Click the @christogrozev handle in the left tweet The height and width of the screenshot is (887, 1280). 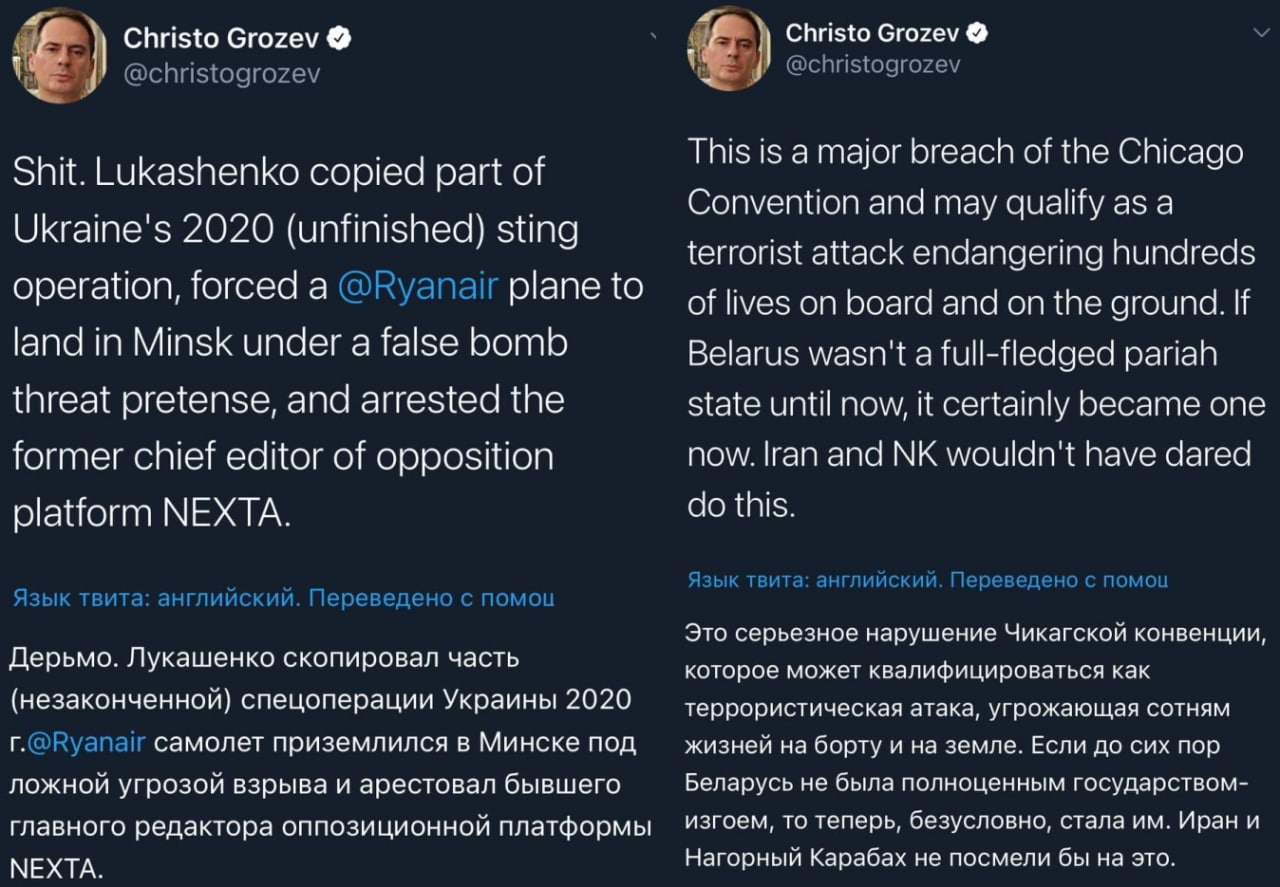coord(220,74)
